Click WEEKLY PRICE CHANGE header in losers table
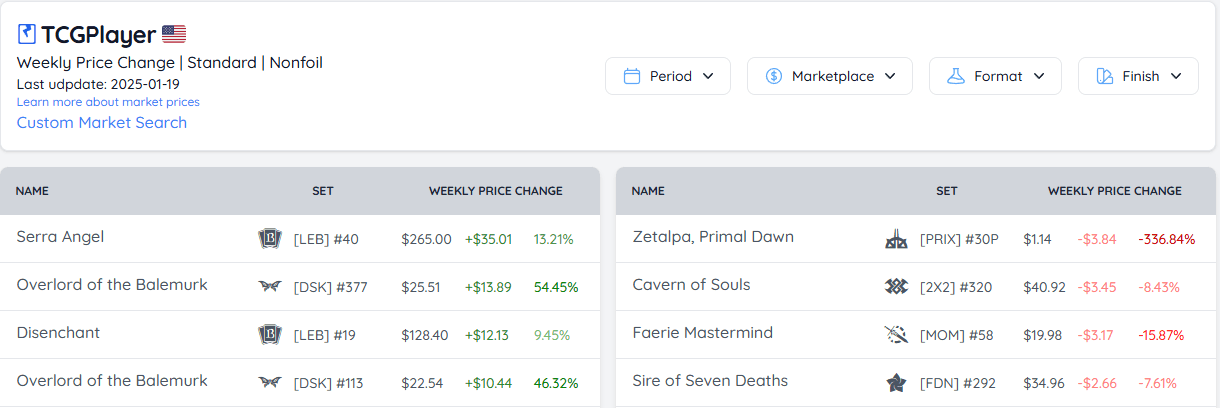This screenshot has height=408, width=1220. point(1115,191)
